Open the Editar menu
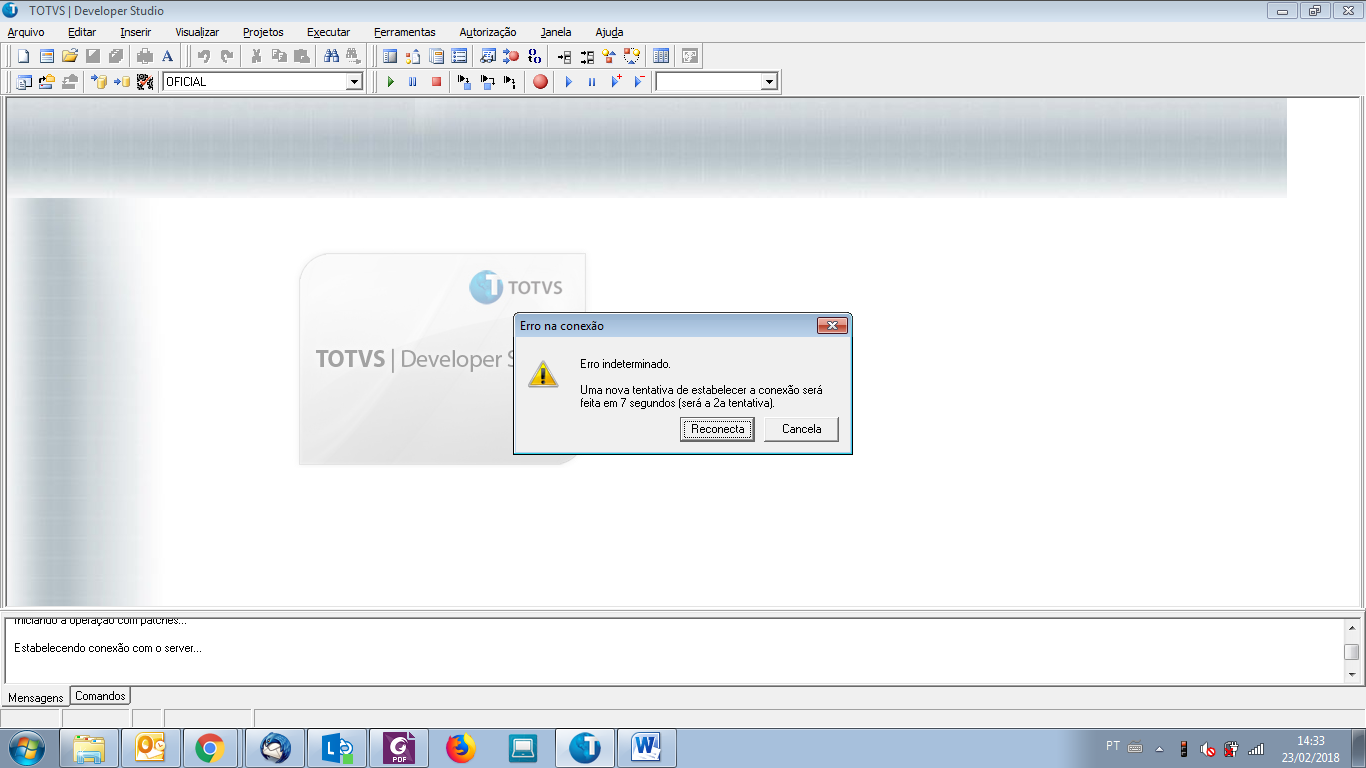The width and height of the screenshot is (1366, 768). pos(82,32)
